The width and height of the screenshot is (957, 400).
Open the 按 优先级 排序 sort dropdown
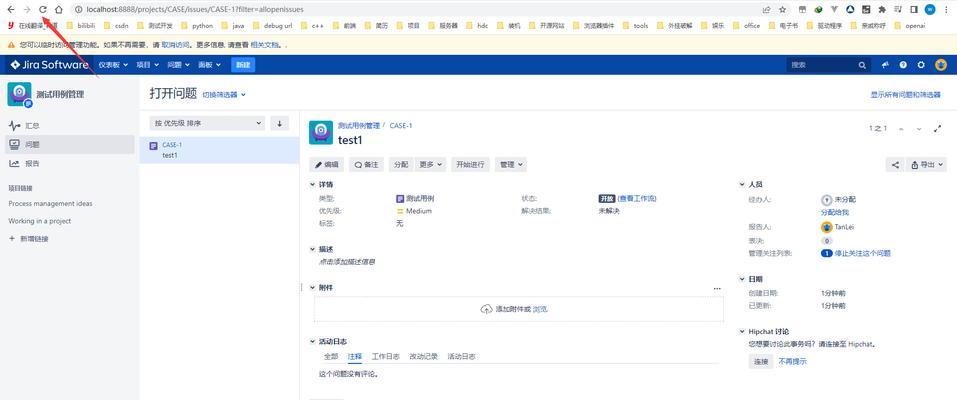point(207,123)
